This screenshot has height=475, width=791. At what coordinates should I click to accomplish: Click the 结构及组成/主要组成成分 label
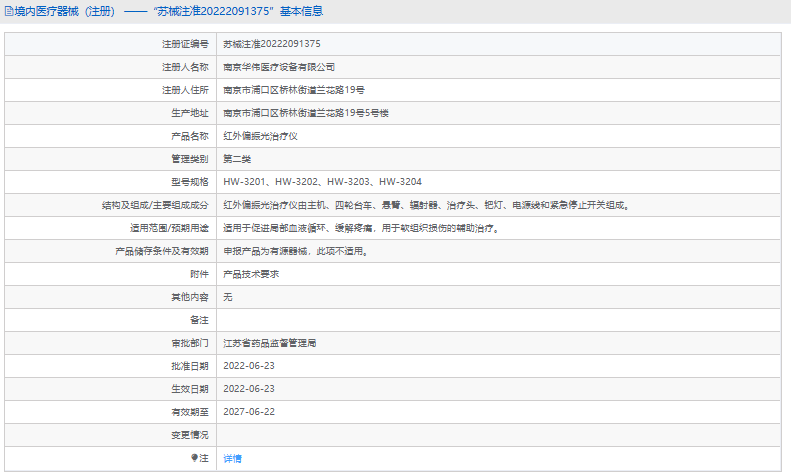coord(155,205)
